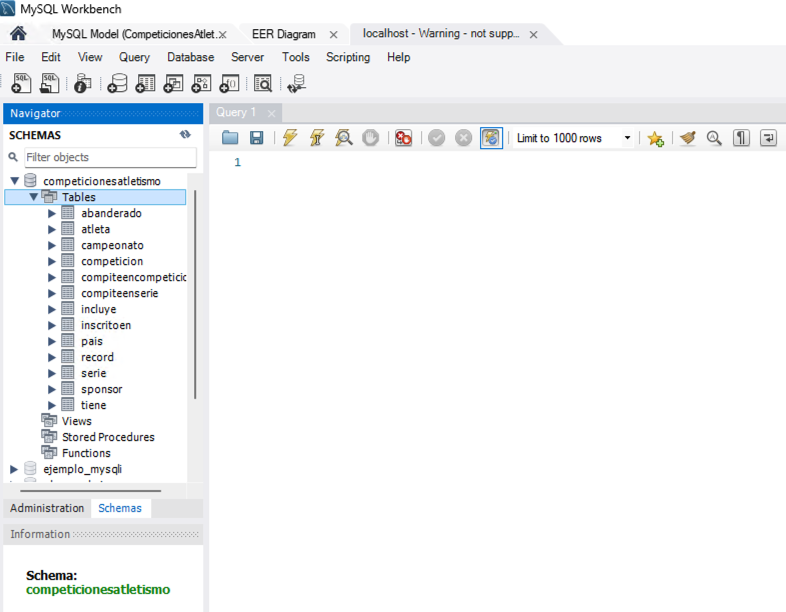Viewport: 786px width, 612px height.
Task: Save query as favorite snippet
Action: click(x=655, y=138)
